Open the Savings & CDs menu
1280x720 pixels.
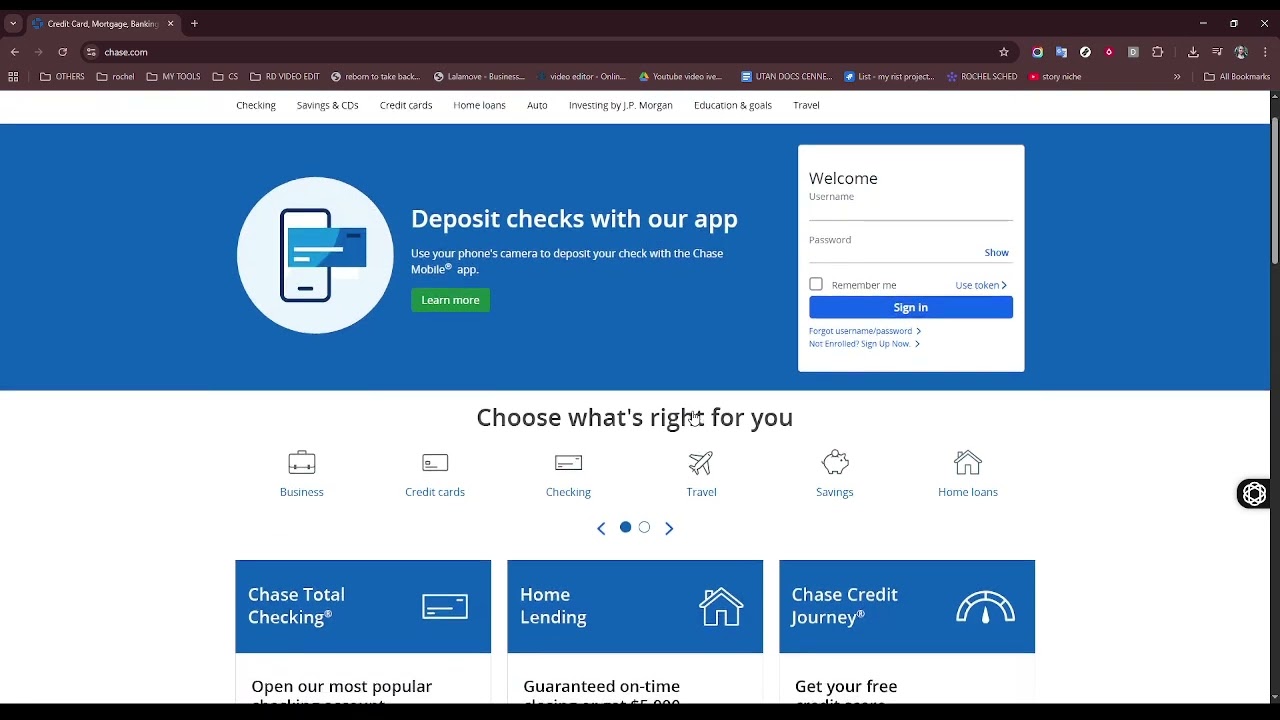(327, 105)
